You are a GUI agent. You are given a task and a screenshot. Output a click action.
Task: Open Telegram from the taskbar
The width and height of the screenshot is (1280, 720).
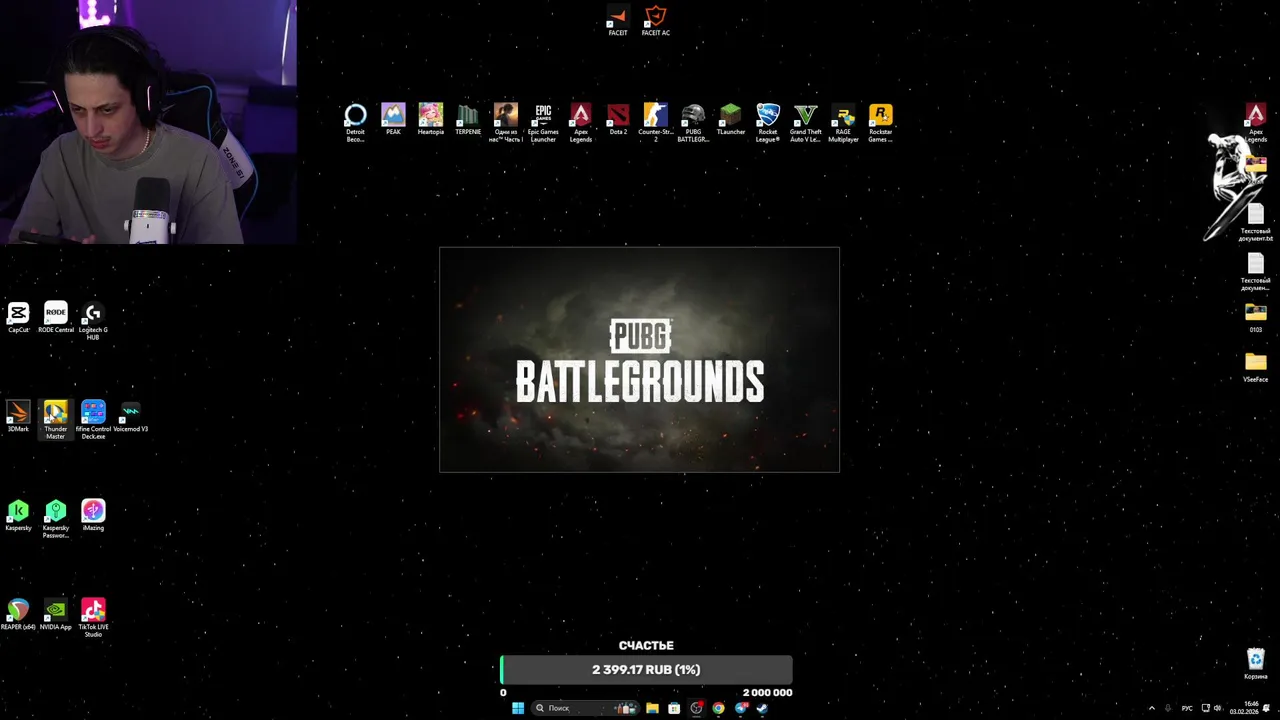tap(740, 708)
